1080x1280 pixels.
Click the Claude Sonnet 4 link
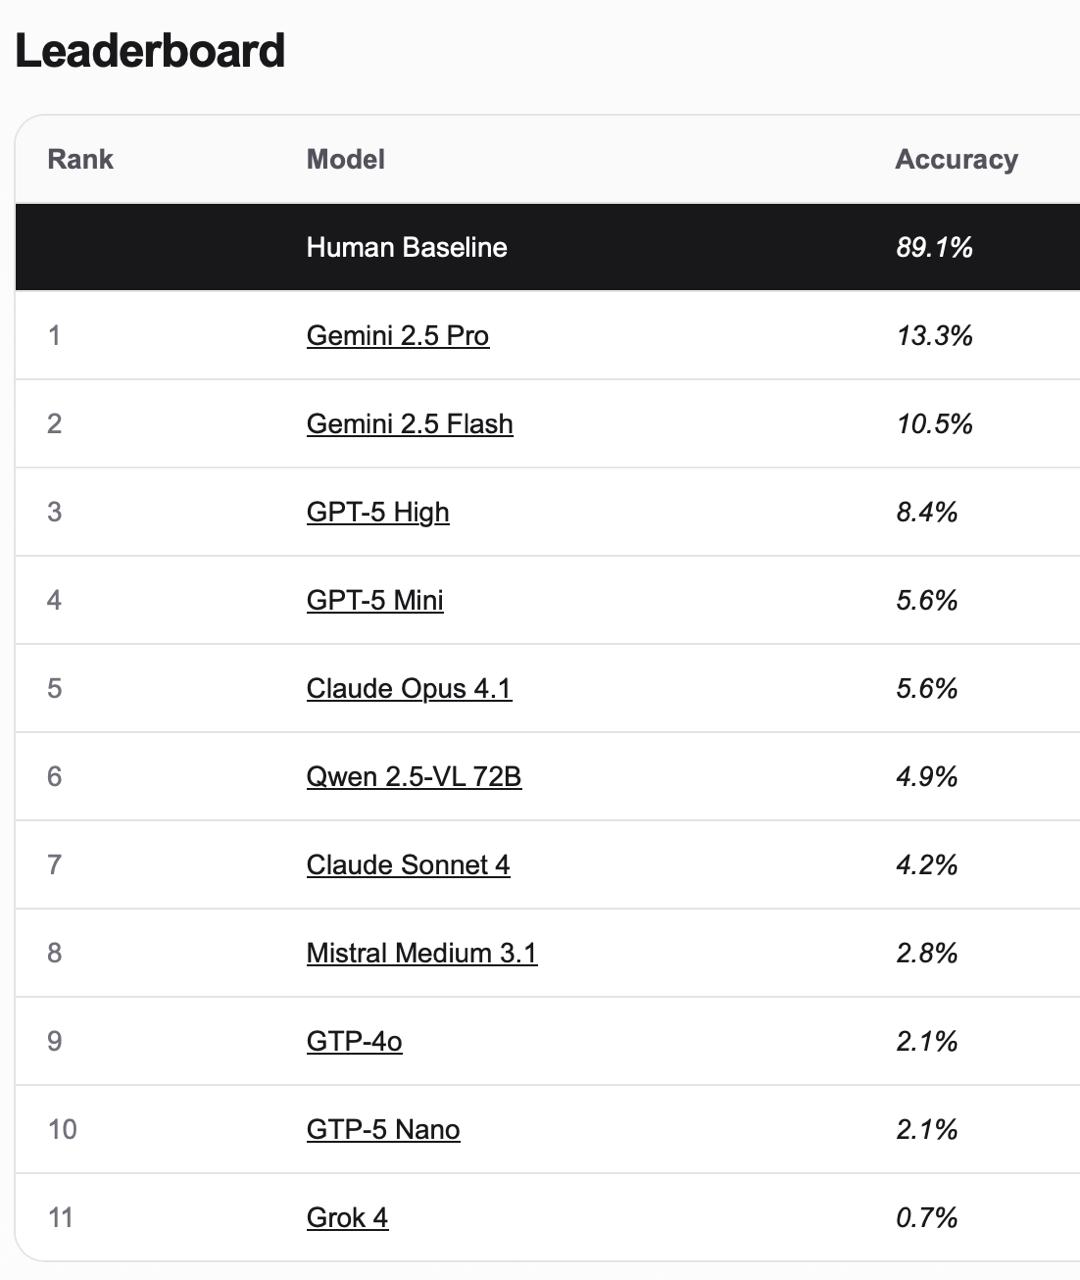coord(407,865)
